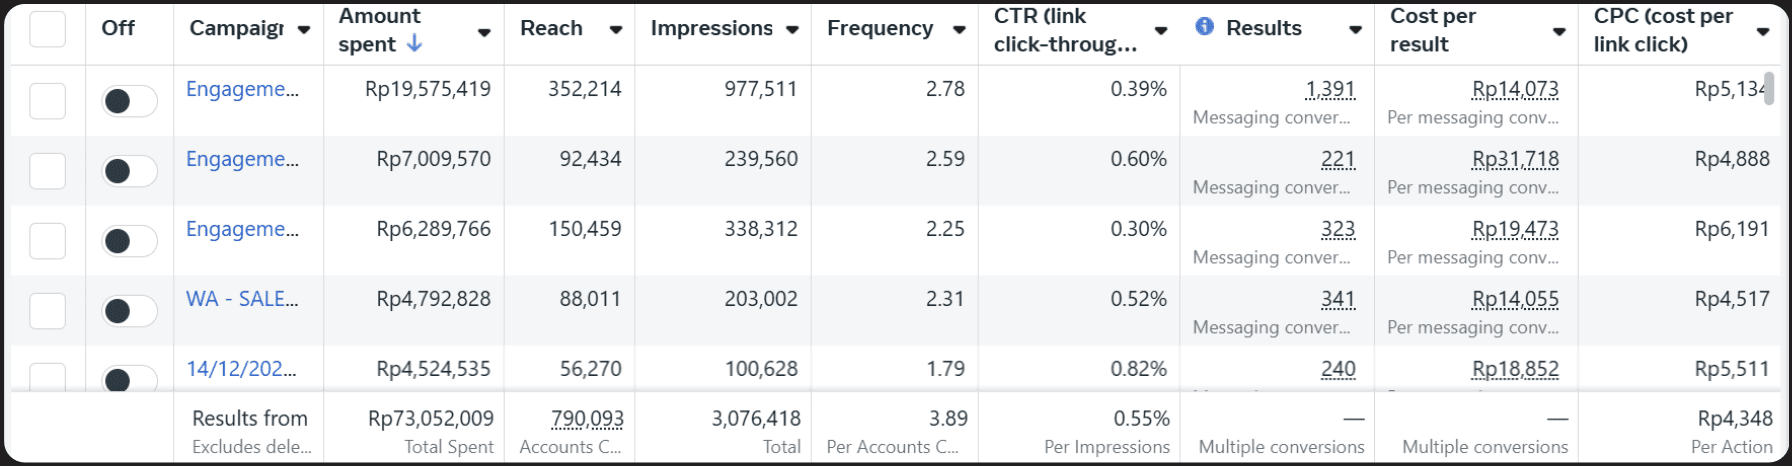Open the Campaign column dropdown arrow

(304, 30)
